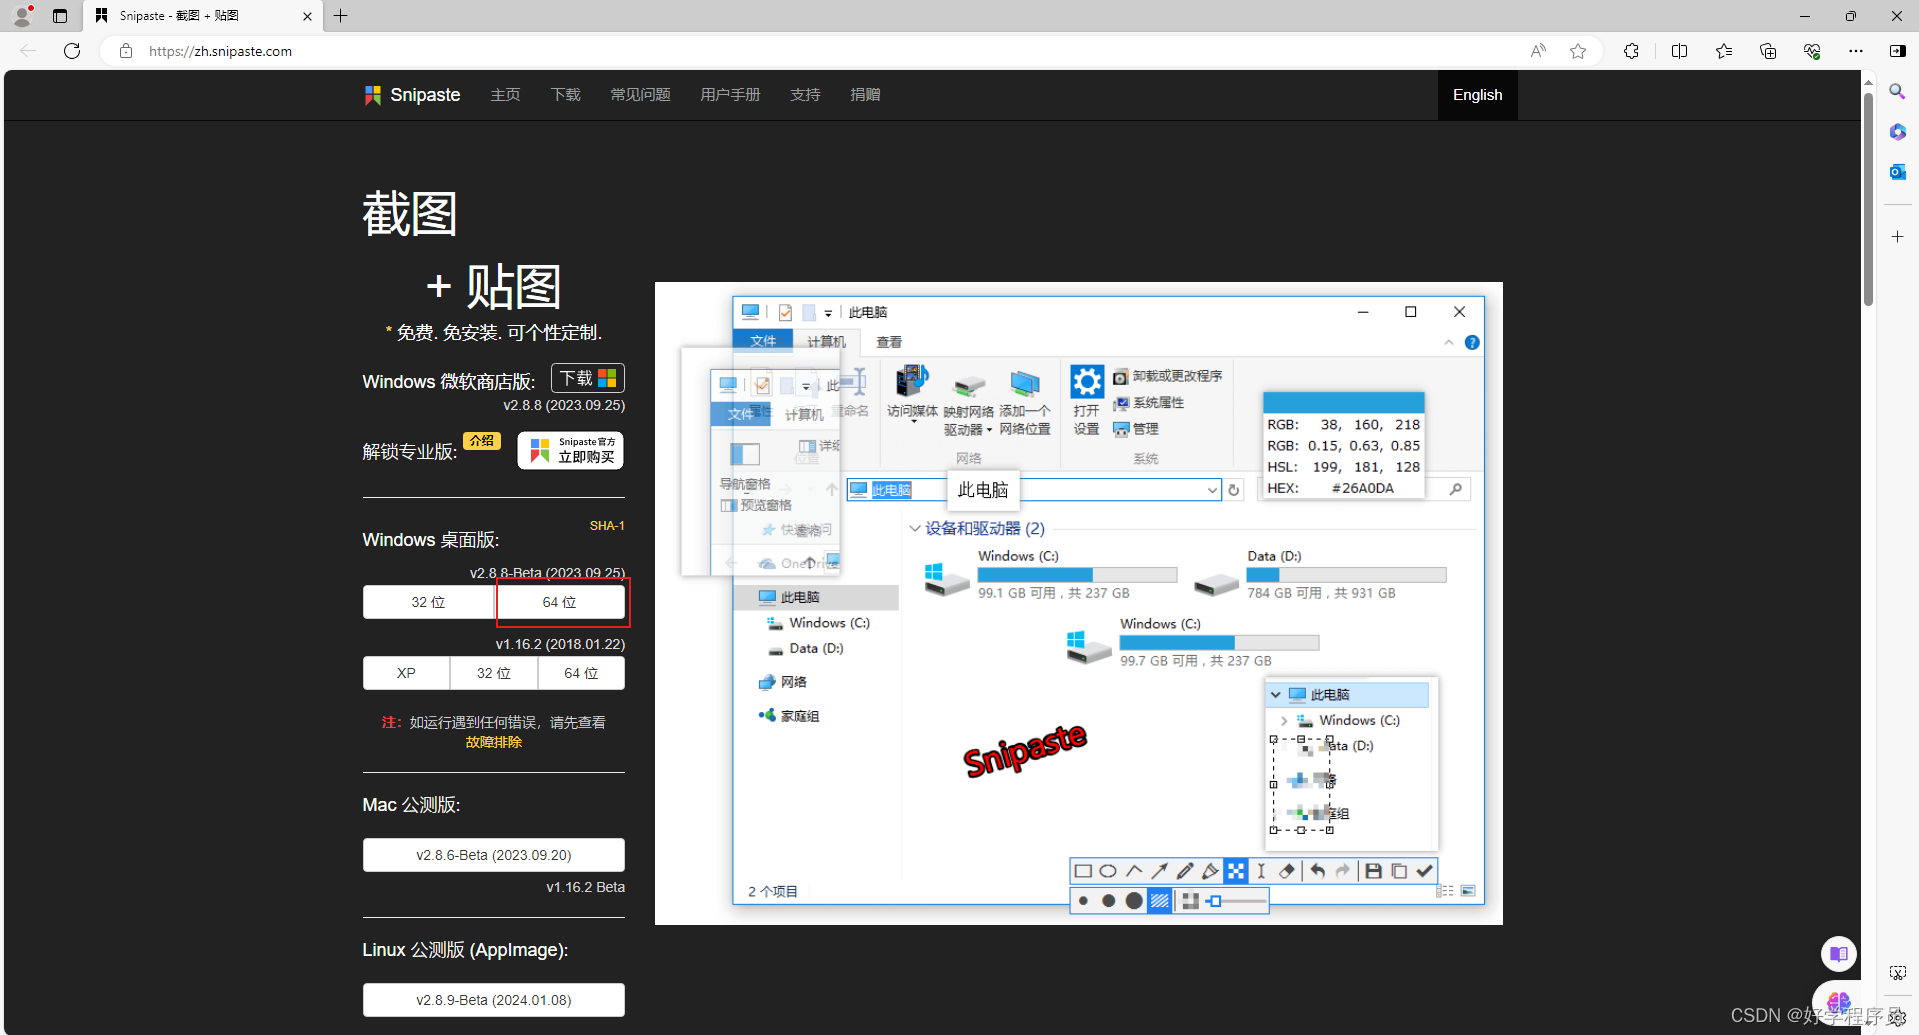
Task: Open the sidebar screenshot icon
Action: pos(1897,973)
